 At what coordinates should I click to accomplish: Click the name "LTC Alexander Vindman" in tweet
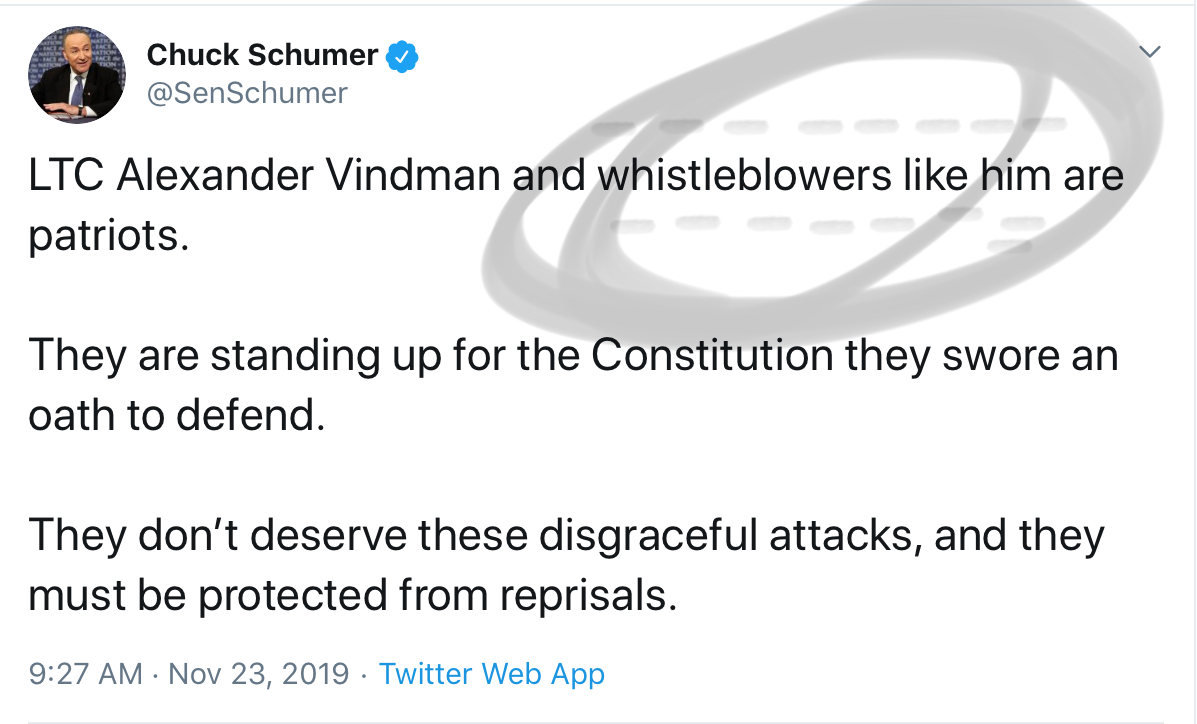click(x=264, y=177)
